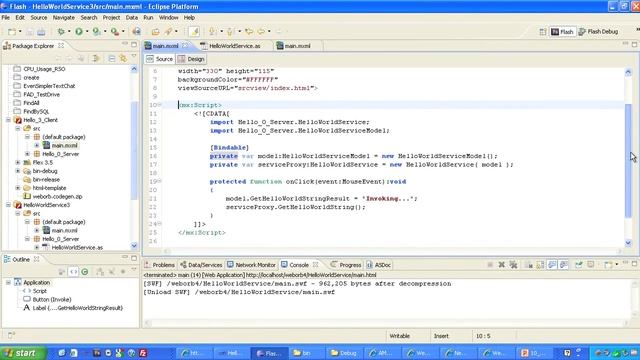
Task: Click the Export Release Build icon
Action: pyautogui.click(x=137, y=31)
